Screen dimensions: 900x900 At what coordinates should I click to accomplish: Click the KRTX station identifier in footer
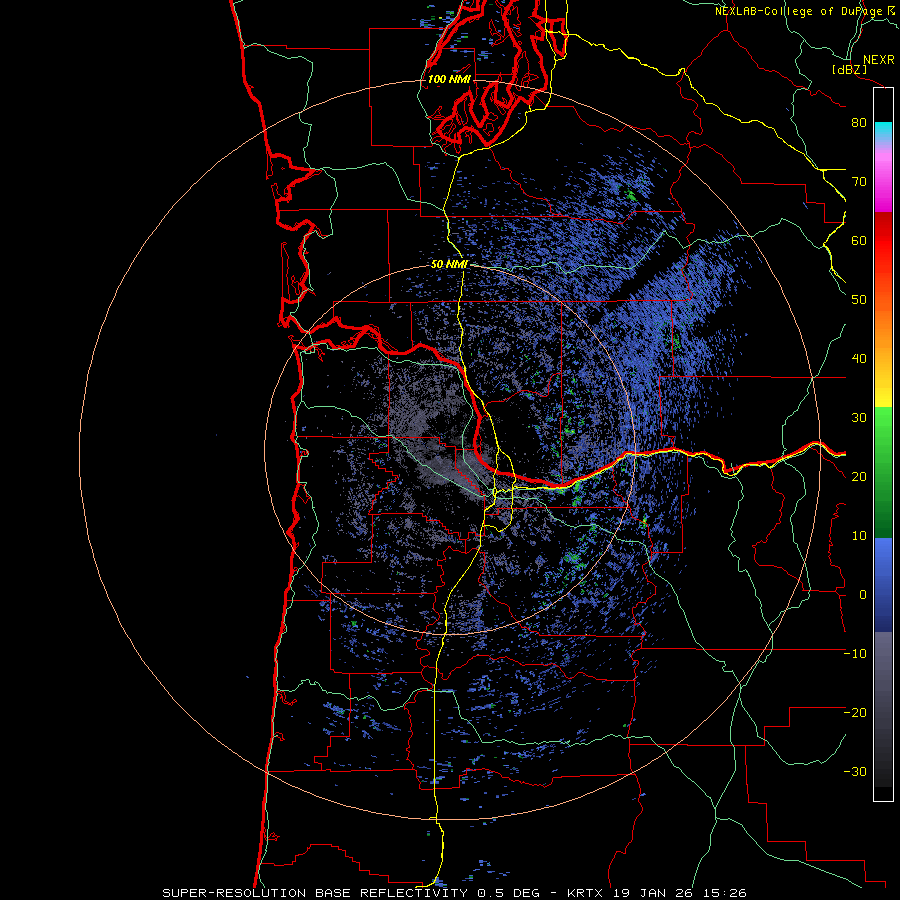[x=585, y=893]
